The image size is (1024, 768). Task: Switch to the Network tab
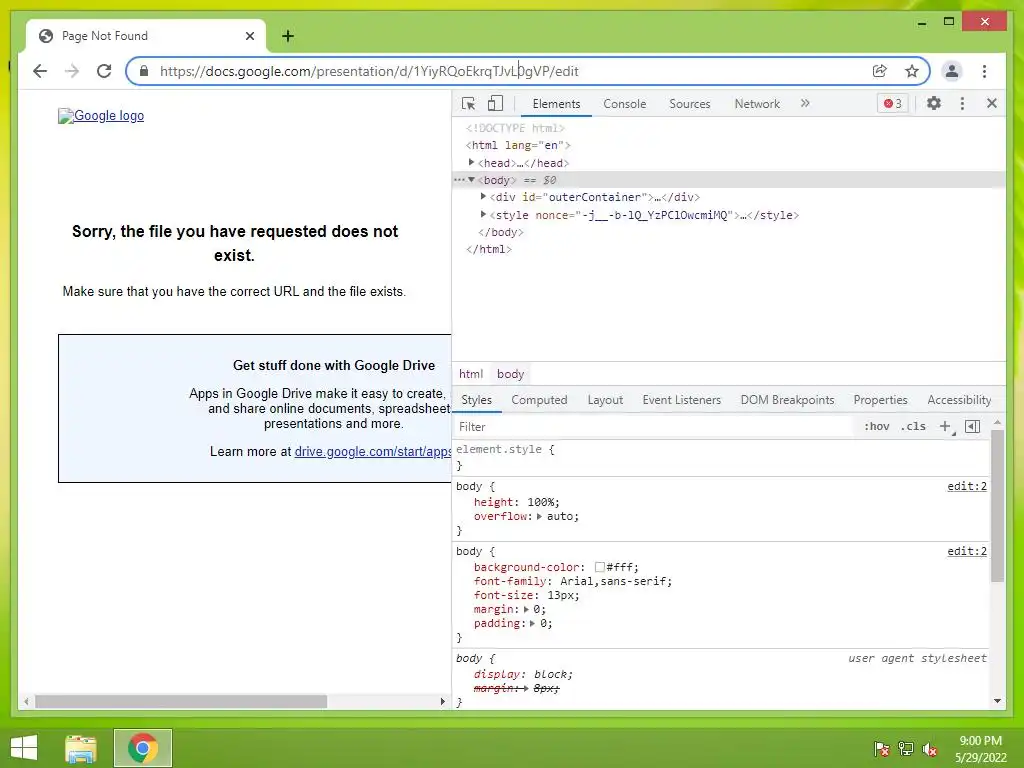pos(757,104)
